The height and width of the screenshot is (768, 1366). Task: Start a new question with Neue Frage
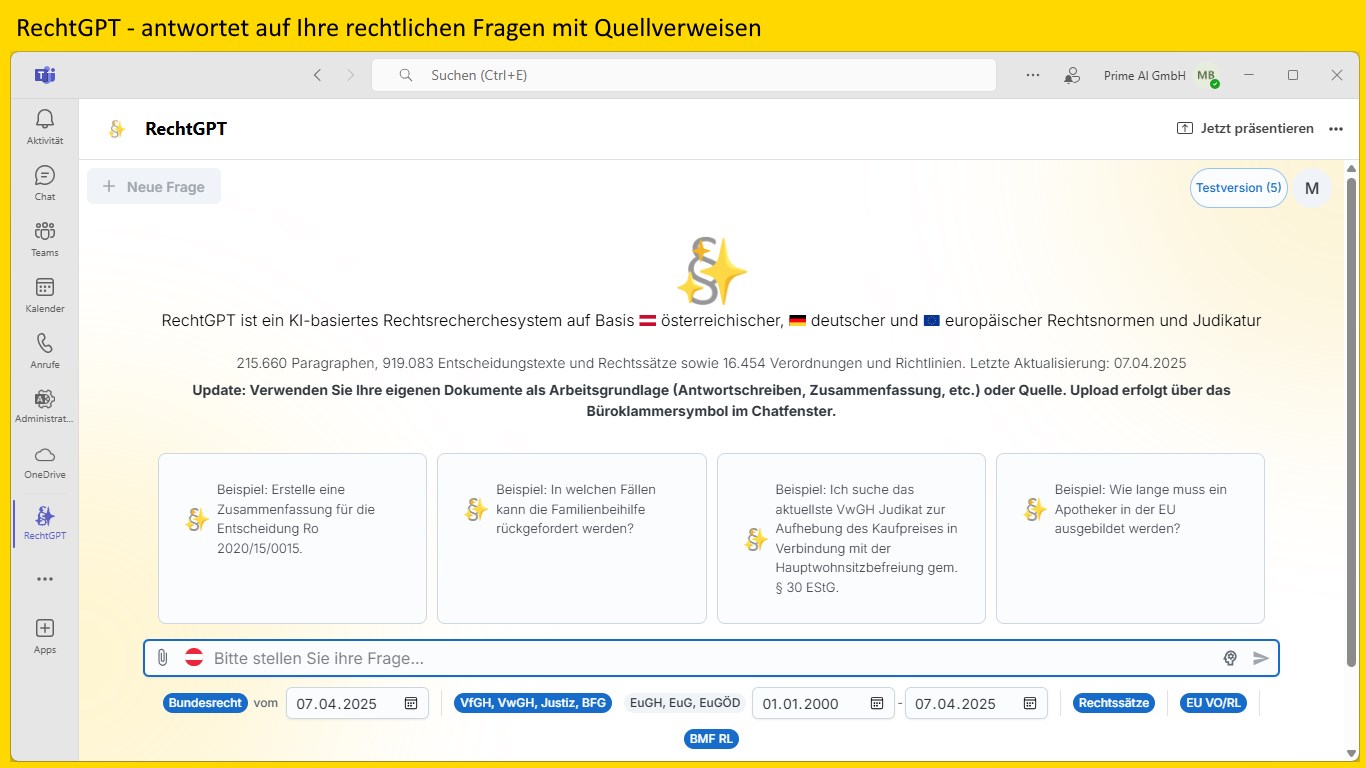[x=154, y=186]
